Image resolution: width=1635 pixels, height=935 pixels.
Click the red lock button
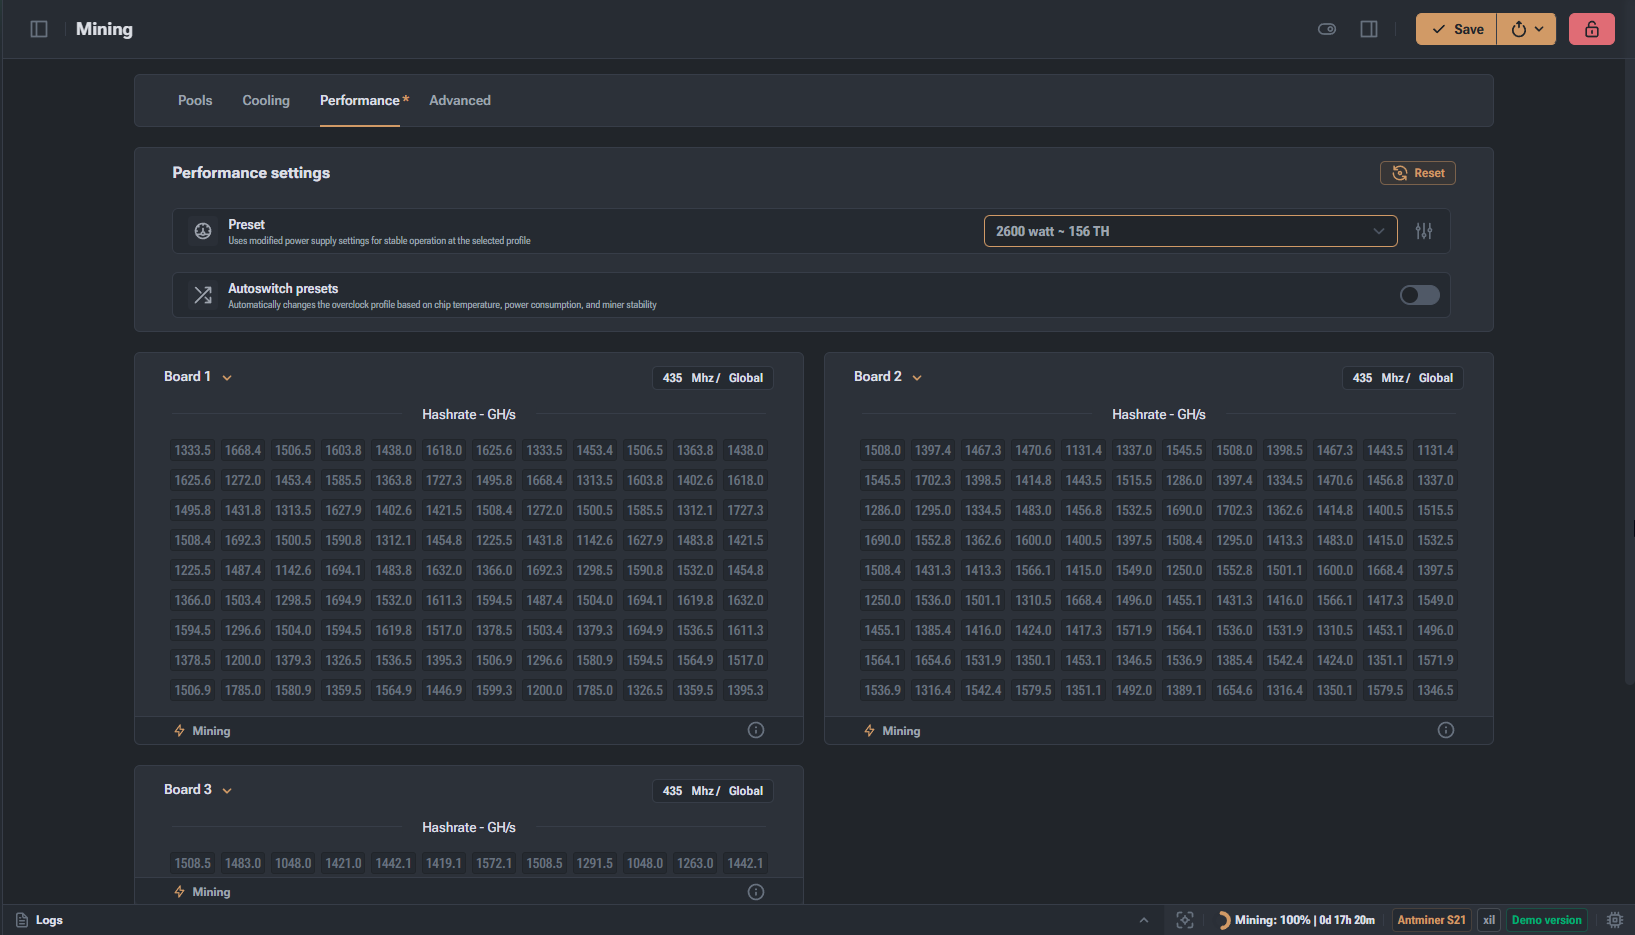pos(1592,29)
